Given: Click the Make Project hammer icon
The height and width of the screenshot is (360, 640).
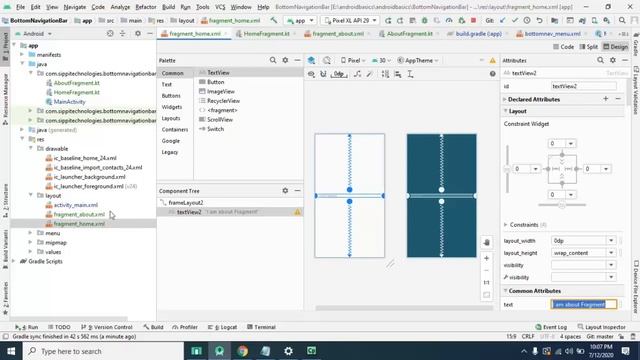Looking at the screenshot, I should (273, 20).
